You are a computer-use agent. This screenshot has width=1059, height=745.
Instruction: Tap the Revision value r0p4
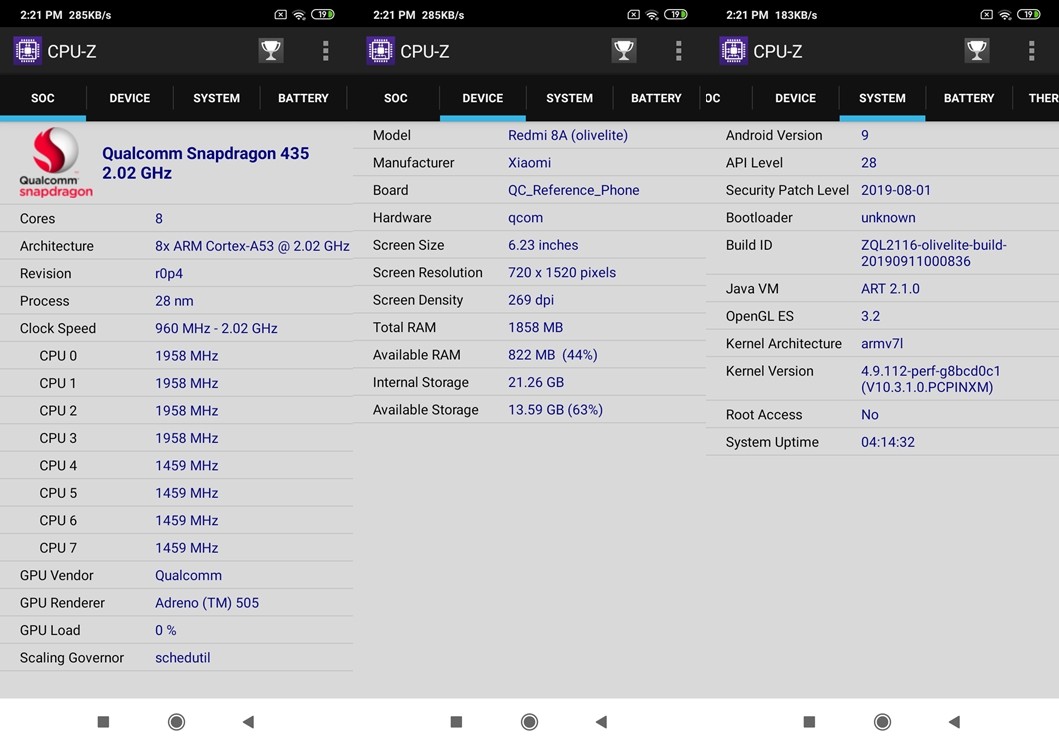pos(169,274)
